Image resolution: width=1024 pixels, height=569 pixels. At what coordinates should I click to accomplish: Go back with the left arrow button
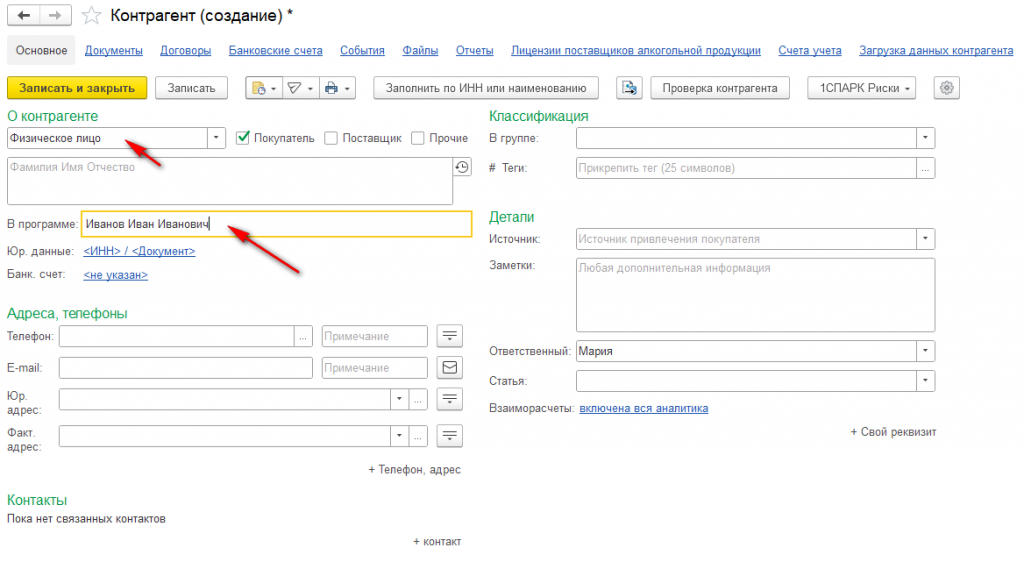click(x=24, y=15)
